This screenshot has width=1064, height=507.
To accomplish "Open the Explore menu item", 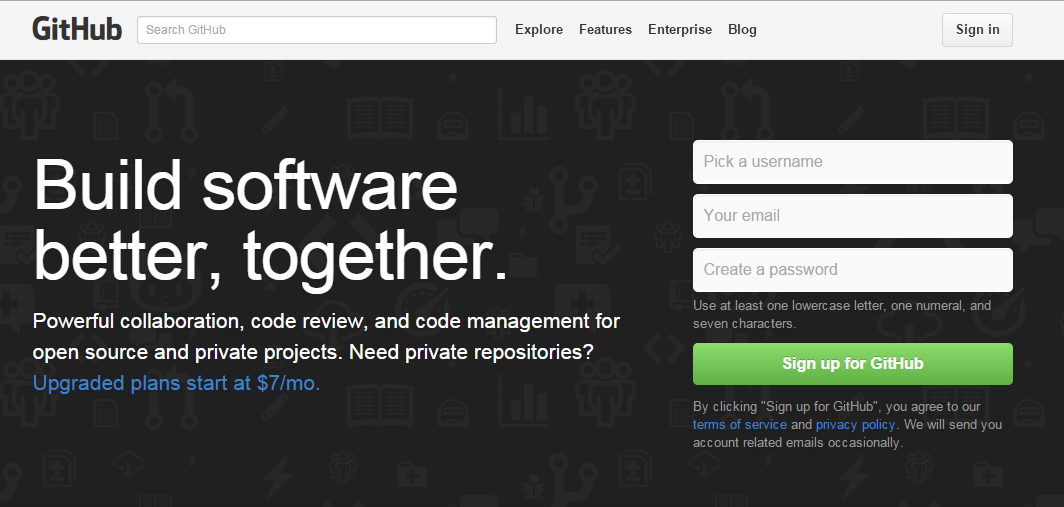I will pyautogui.click(x=539, y=29).
